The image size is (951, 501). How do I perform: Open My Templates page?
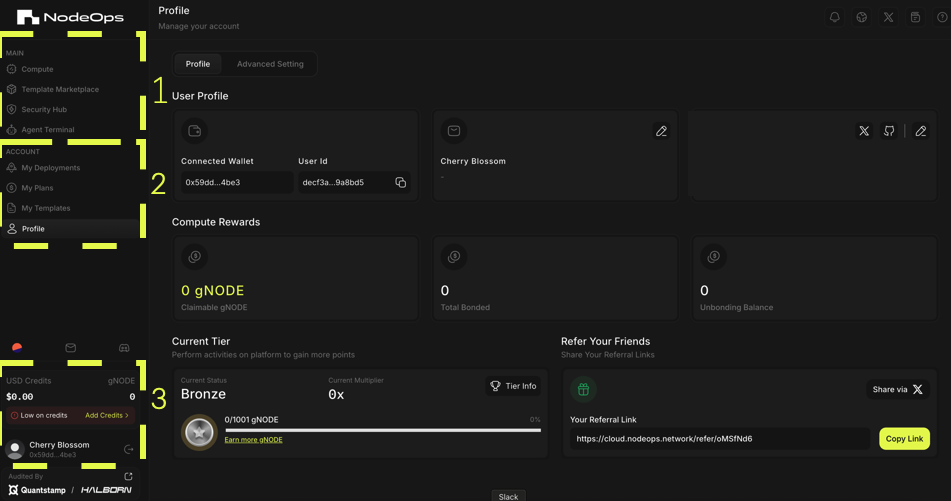45,208
